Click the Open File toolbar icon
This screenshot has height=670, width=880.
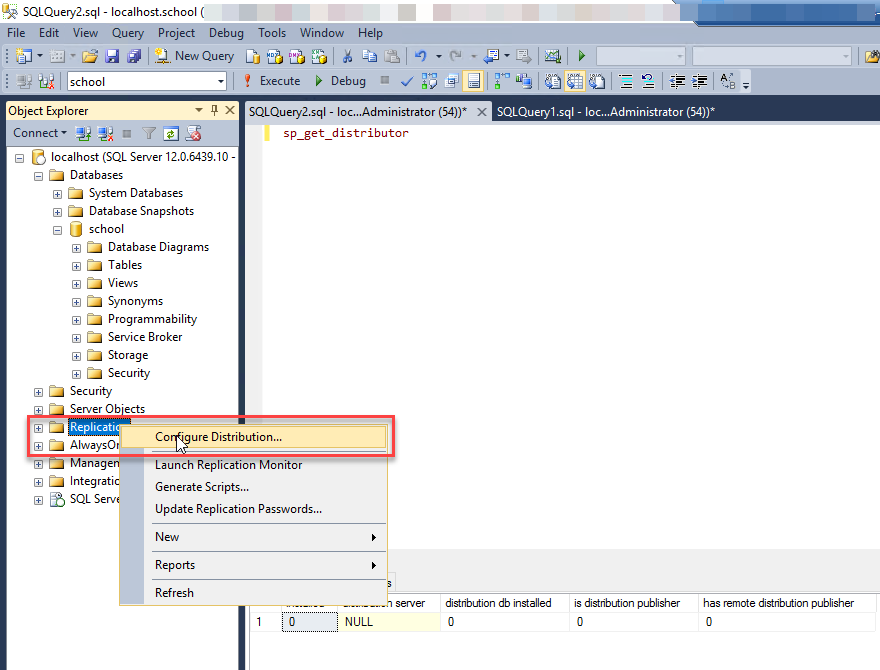[x=90, y=56]
